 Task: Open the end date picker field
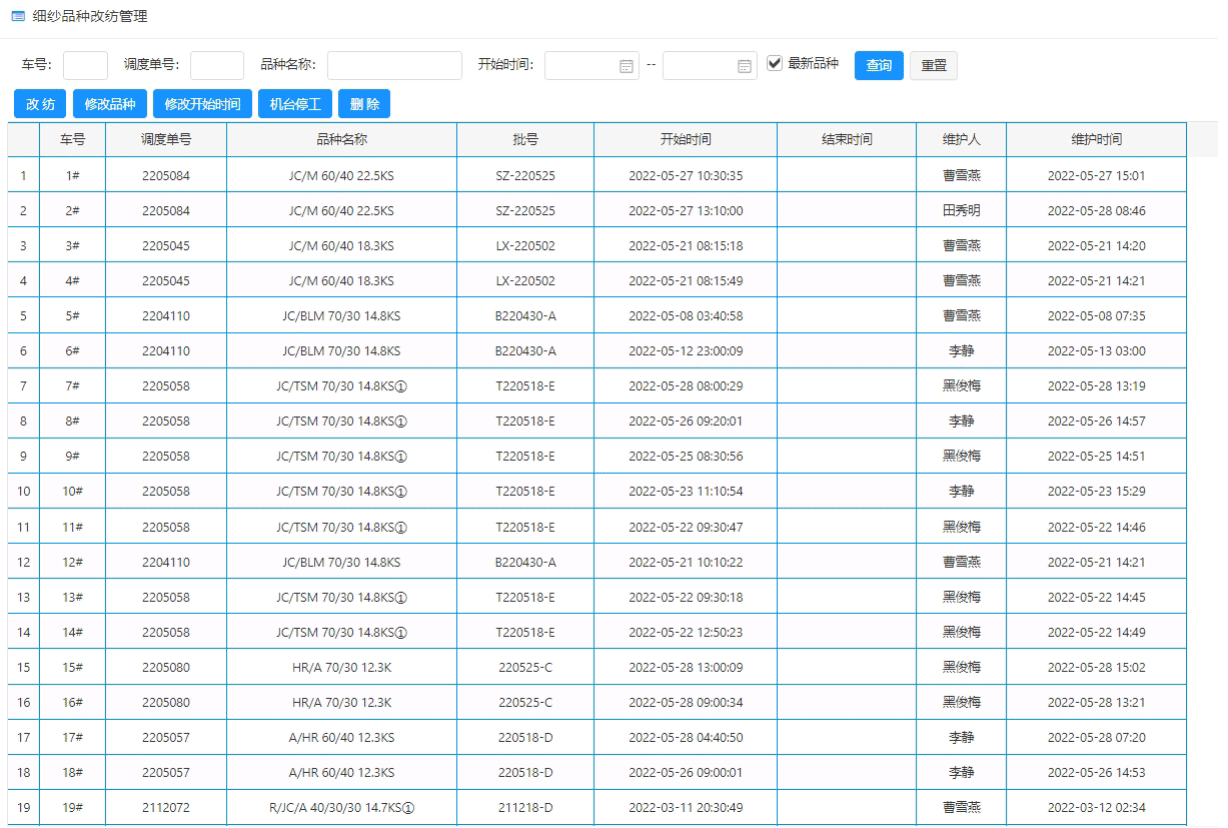tap(710, 65)
